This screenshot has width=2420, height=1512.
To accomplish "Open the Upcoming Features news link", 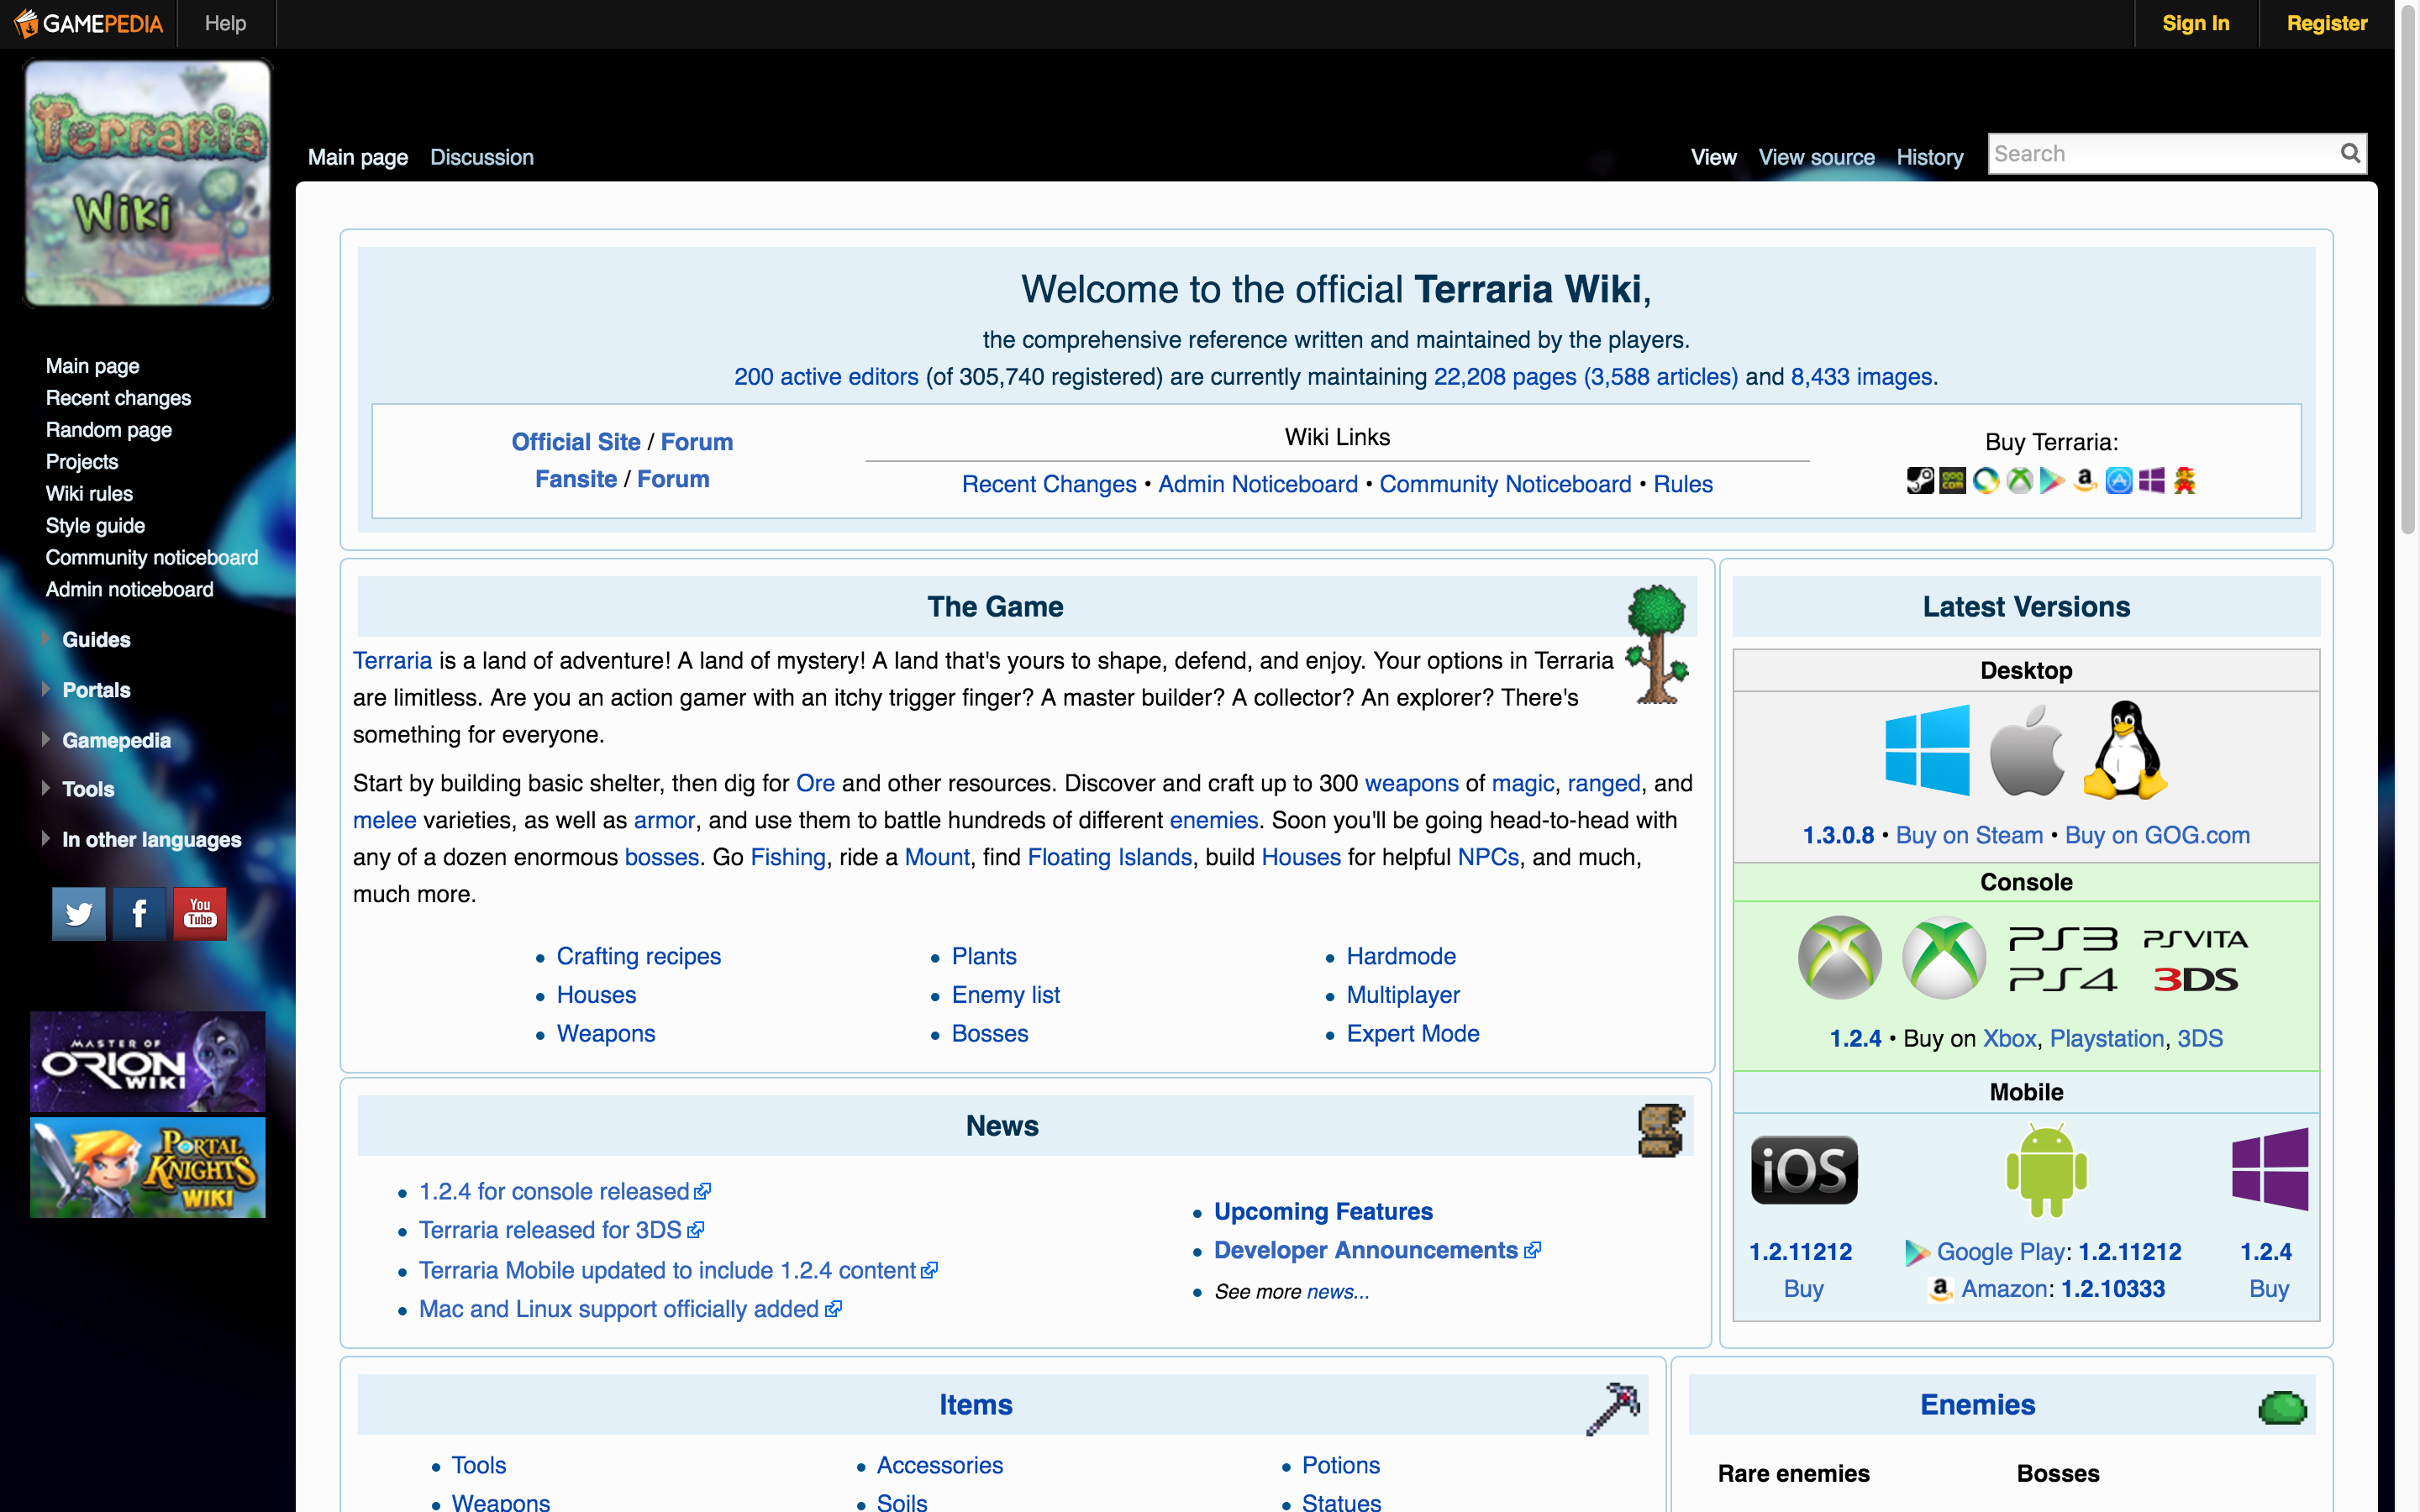I will tap(1323, 1211).
